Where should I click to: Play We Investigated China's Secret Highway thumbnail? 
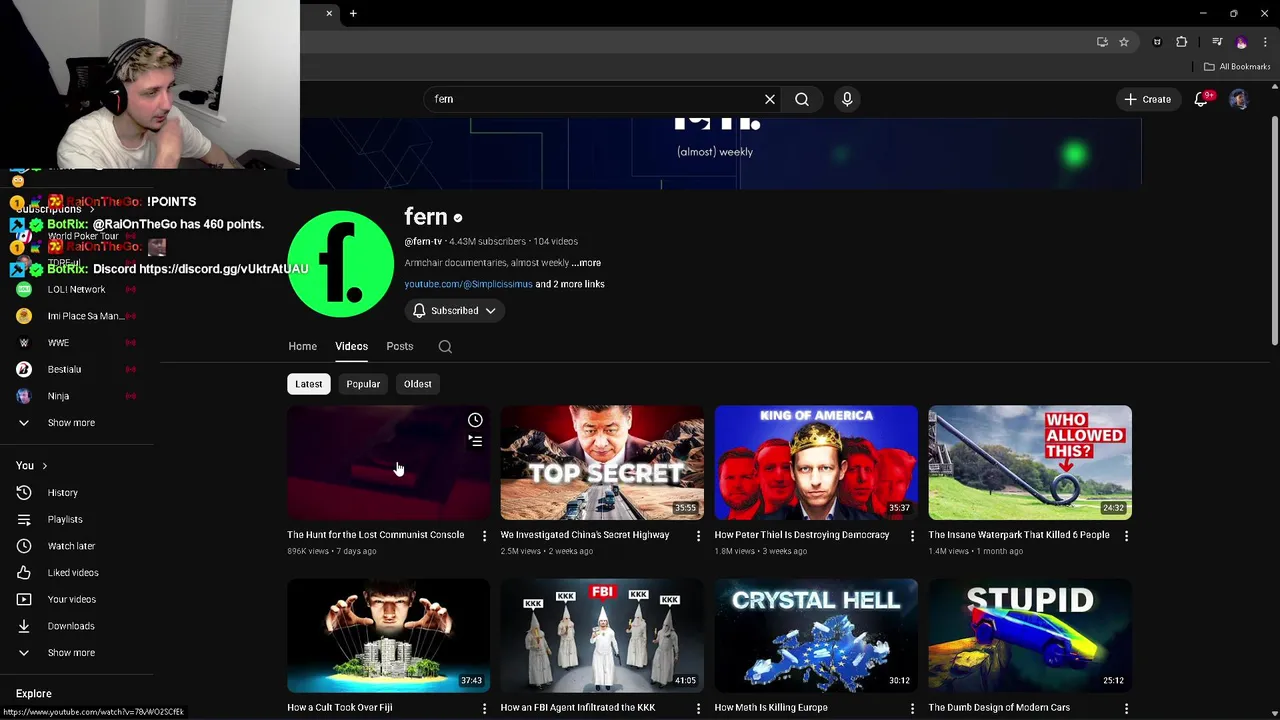tap(602, 463)
